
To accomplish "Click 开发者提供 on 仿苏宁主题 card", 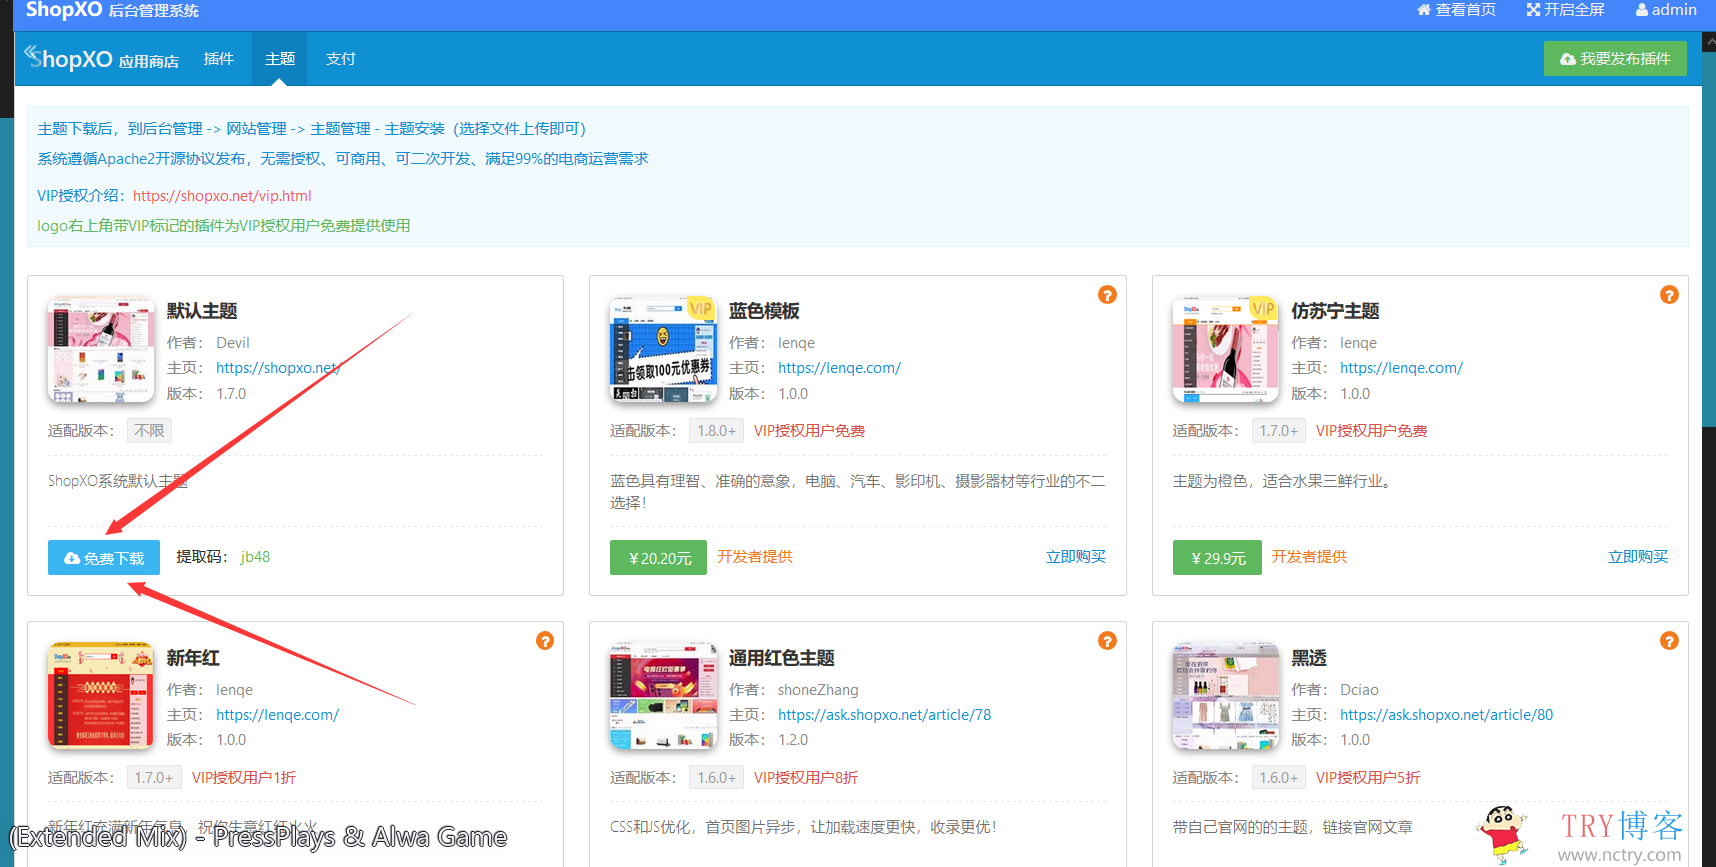I will [1309, 556].
